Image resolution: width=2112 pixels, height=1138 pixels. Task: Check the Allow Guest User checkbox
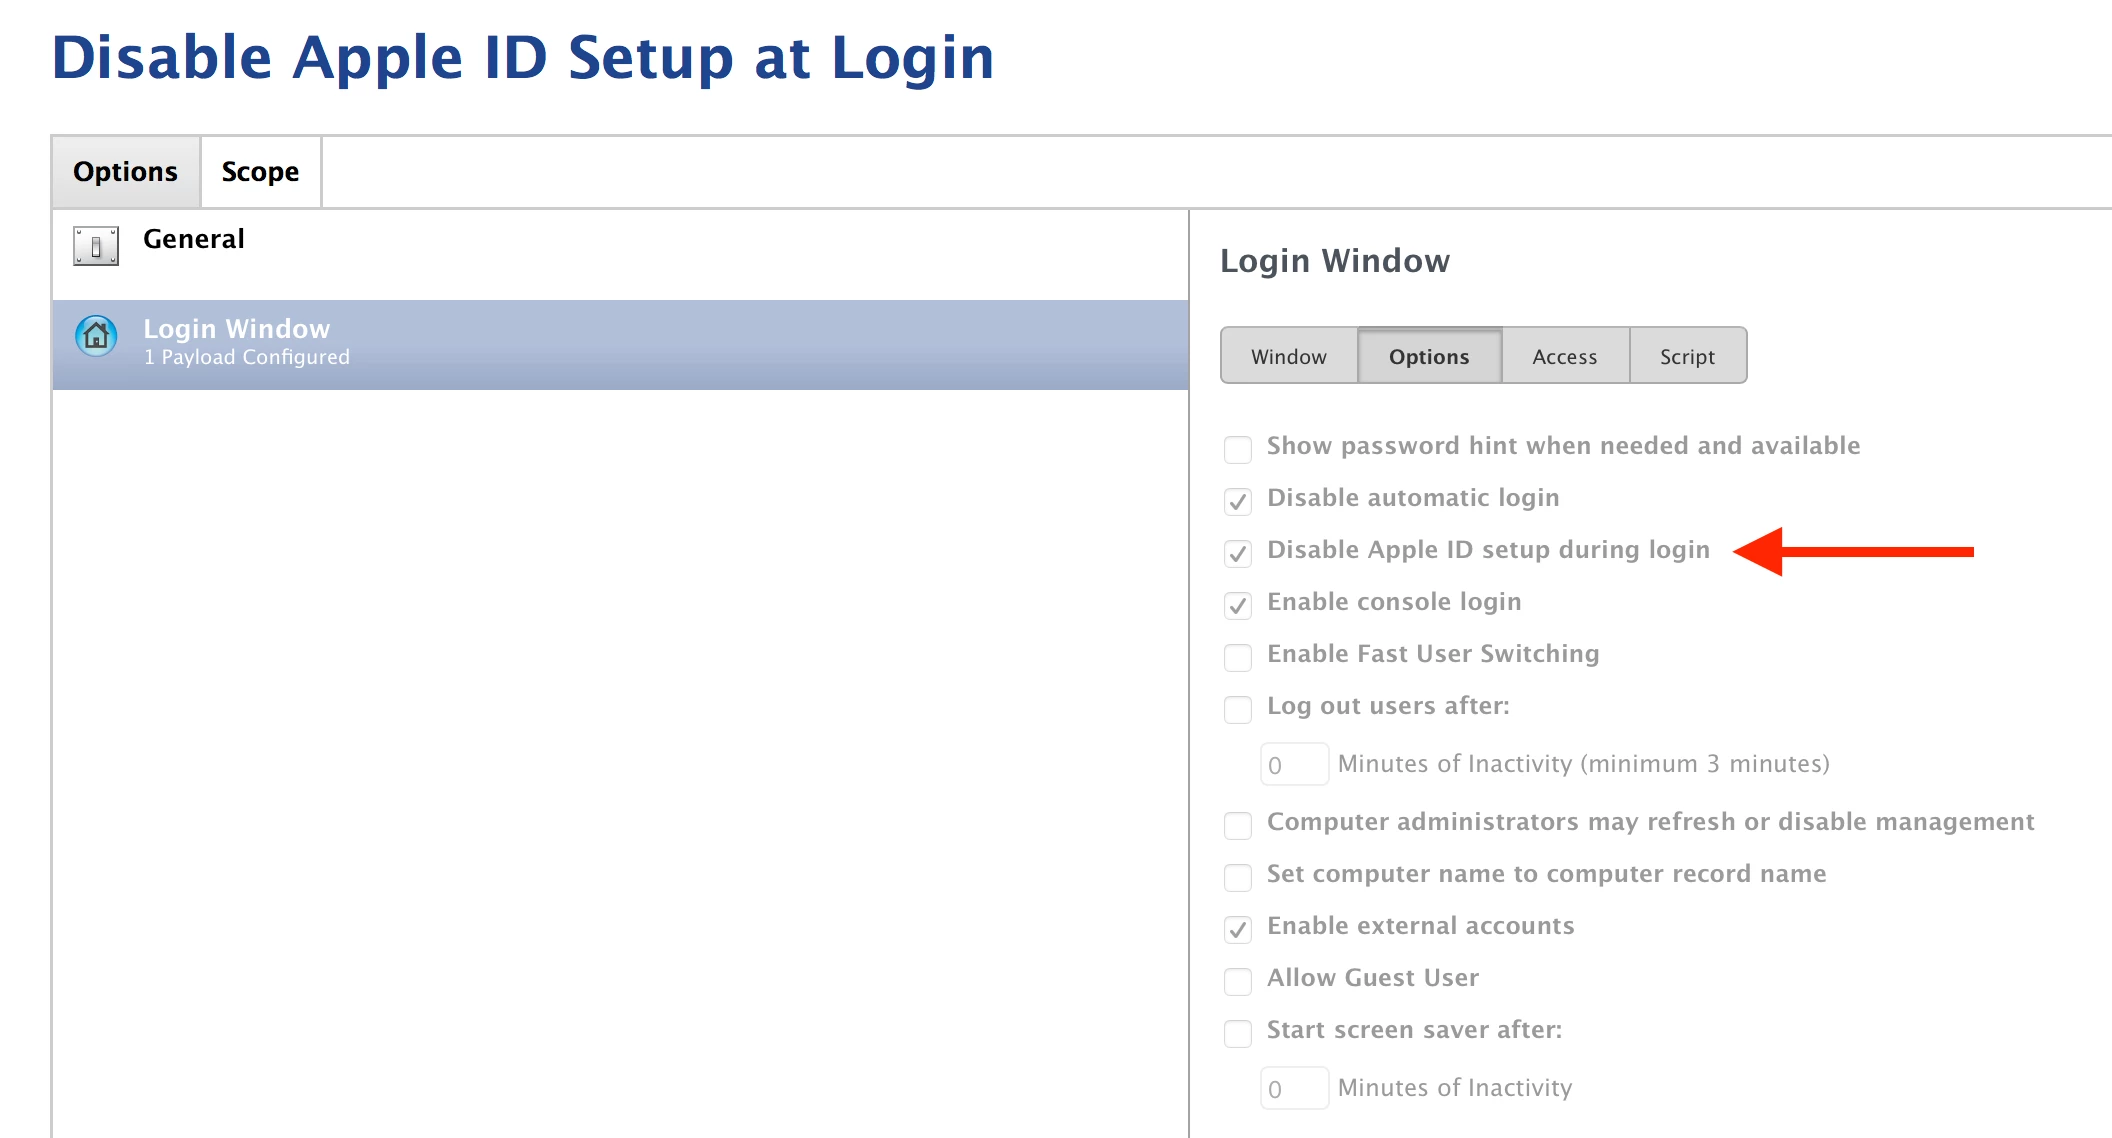click(1238, 981)
